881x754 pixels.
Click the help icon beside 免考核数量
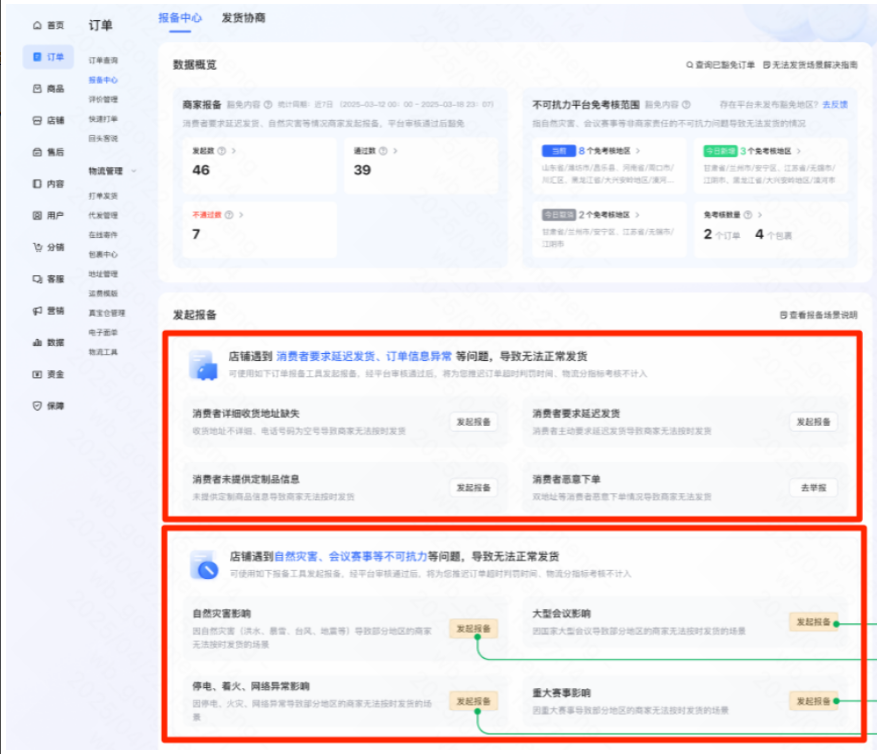point(747,215)
